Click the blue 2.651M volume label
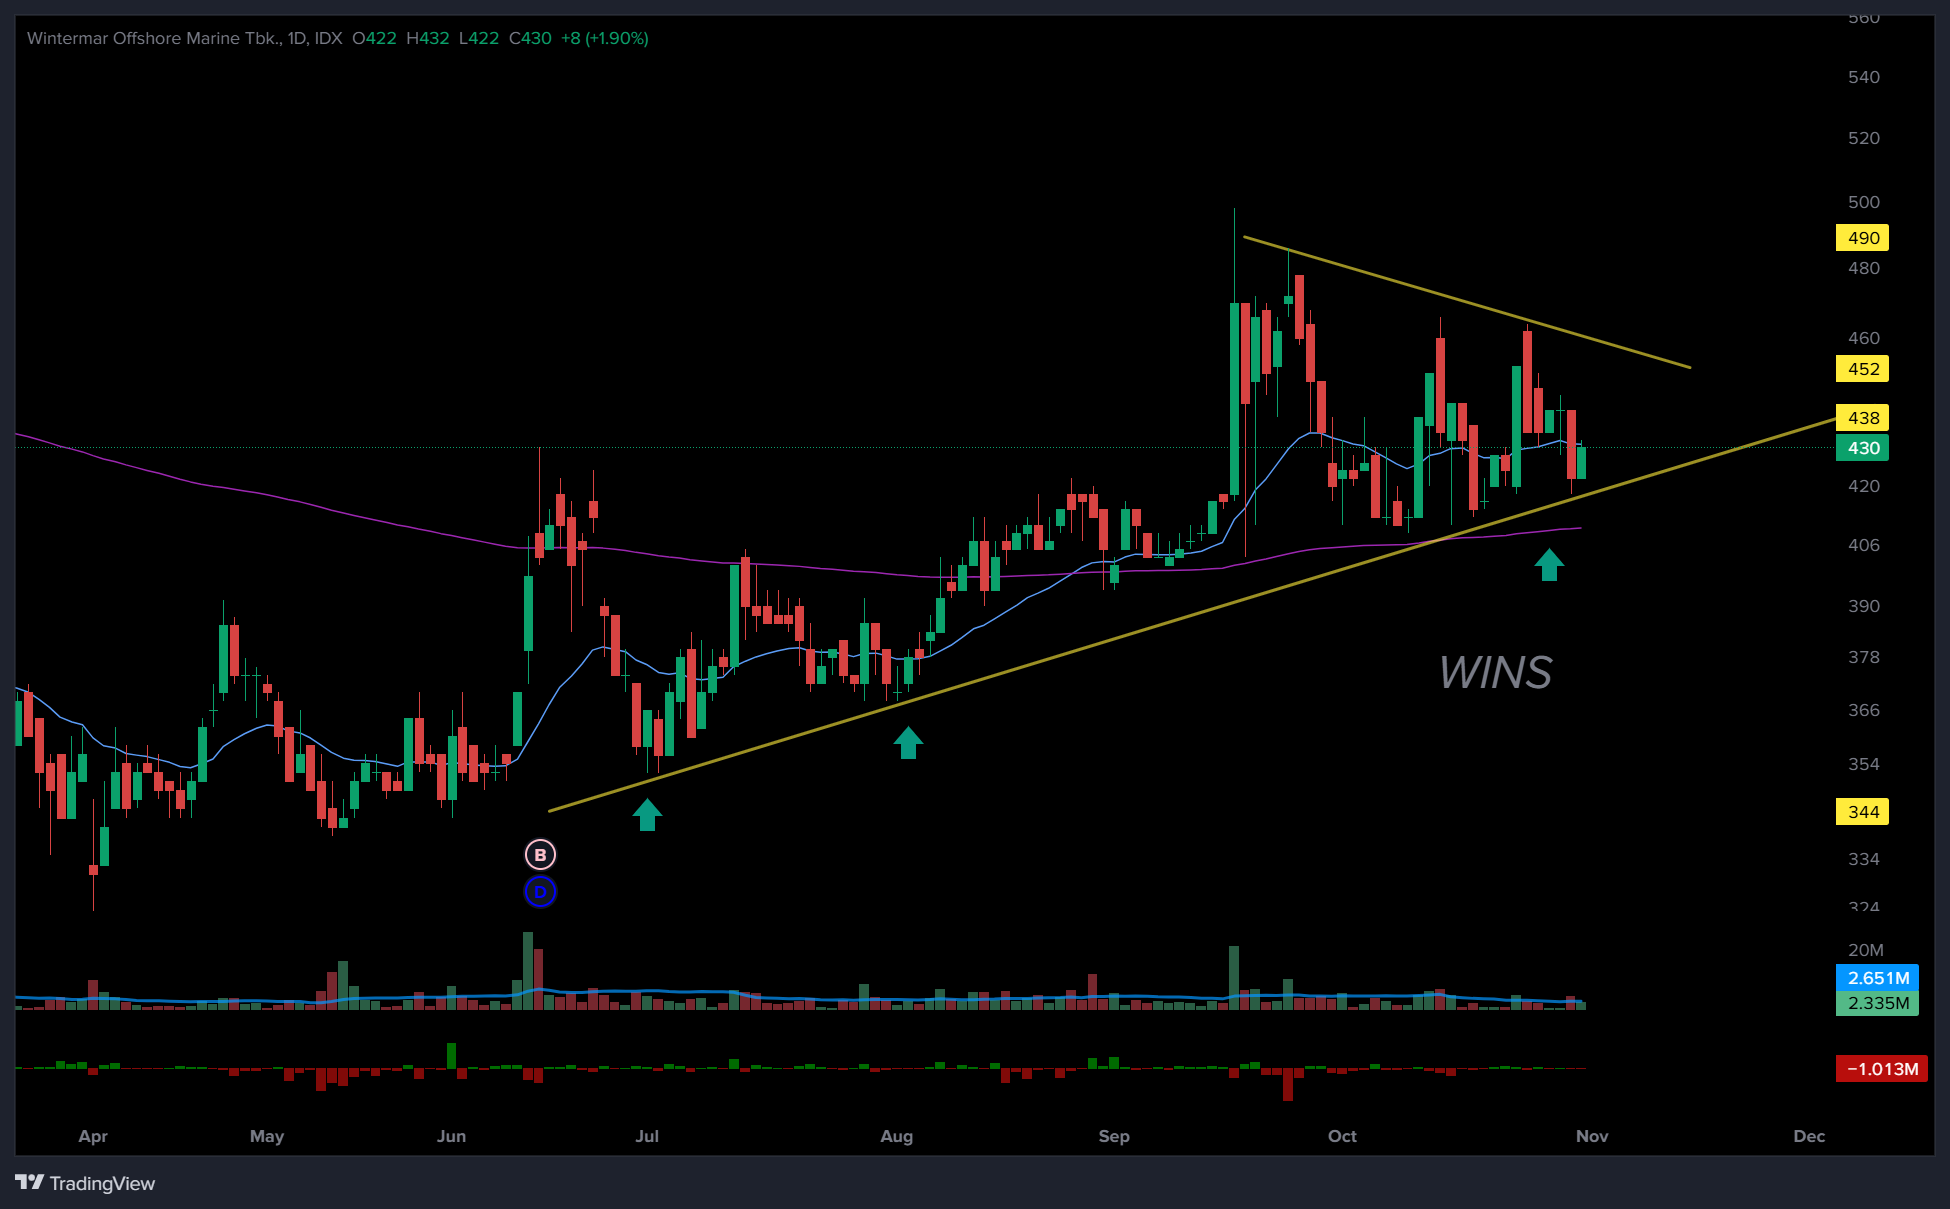Image resolution: width=1950 pixels, height=1209 pixels. tap(1877, 978)
